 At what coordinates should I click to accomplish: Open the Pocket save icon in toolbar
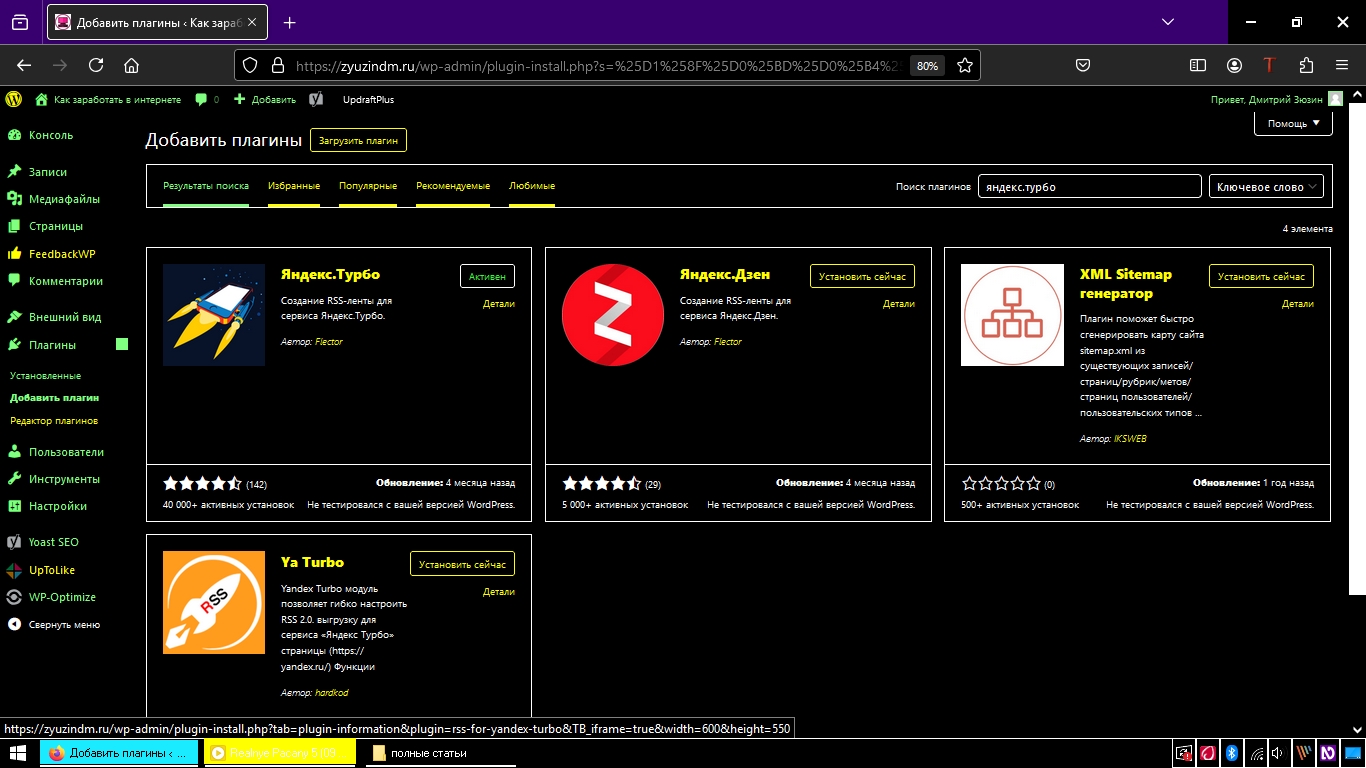1083,65
